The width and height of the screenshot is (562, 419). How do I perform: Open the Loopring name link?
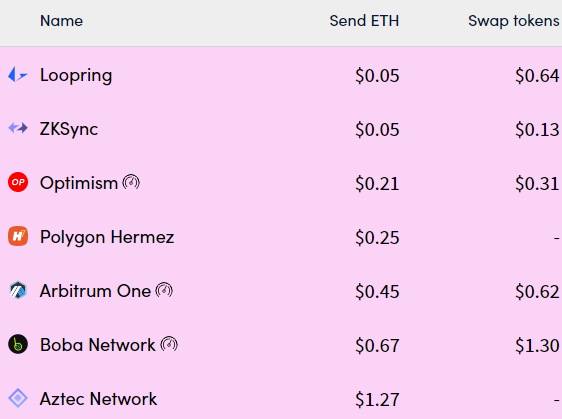click(76, 75)
